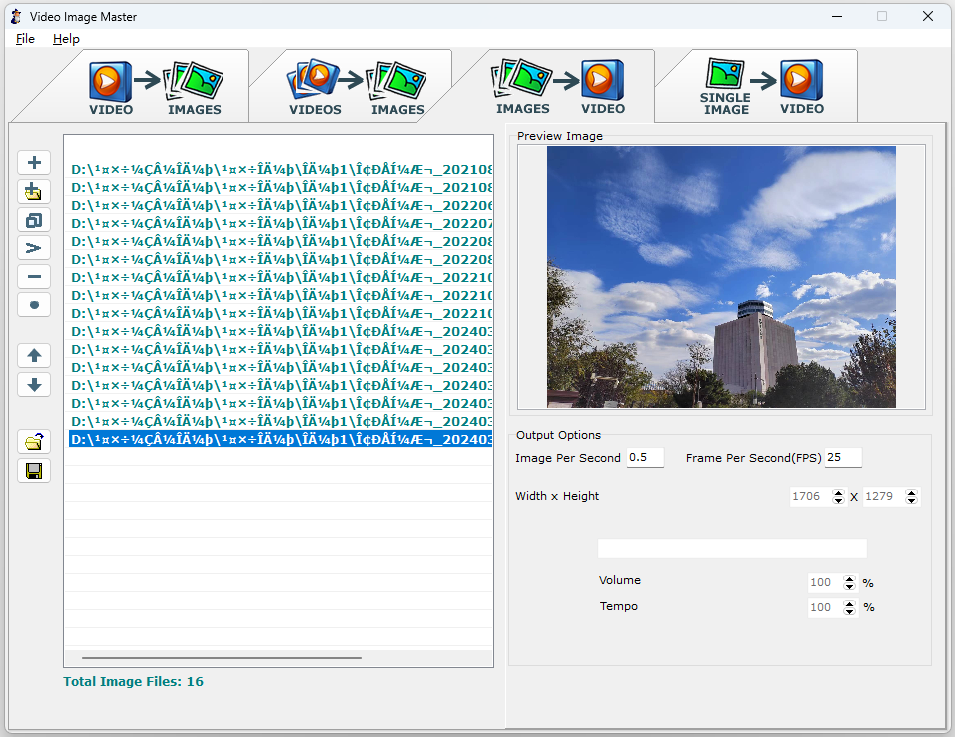Minimize the Video Image Master window
The height and width of the screenshot is (737, 955).
tap(837, 16)
